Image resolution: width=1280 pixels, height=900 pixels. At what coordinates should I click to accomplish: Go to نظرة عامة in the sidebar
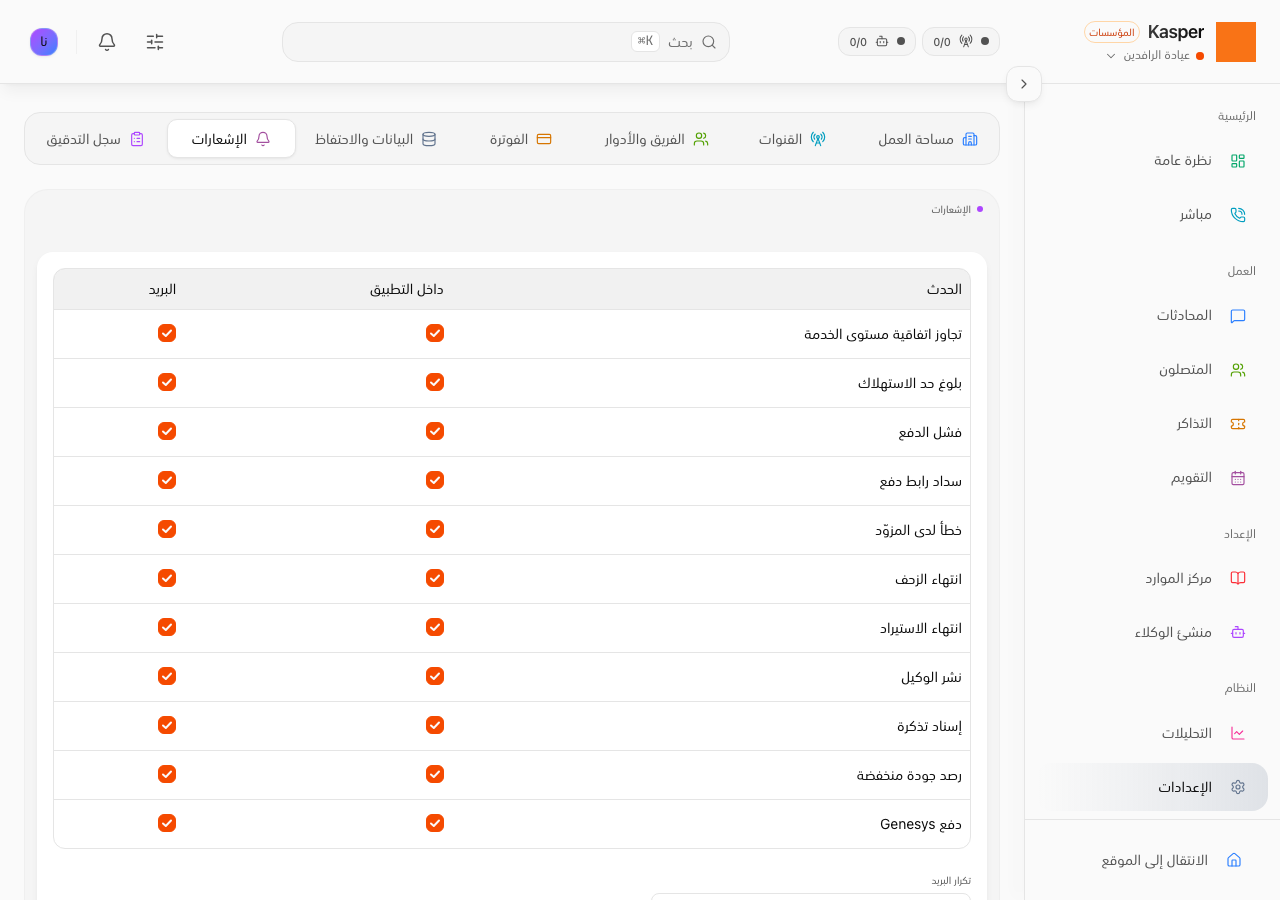(x=1152, y=161)
